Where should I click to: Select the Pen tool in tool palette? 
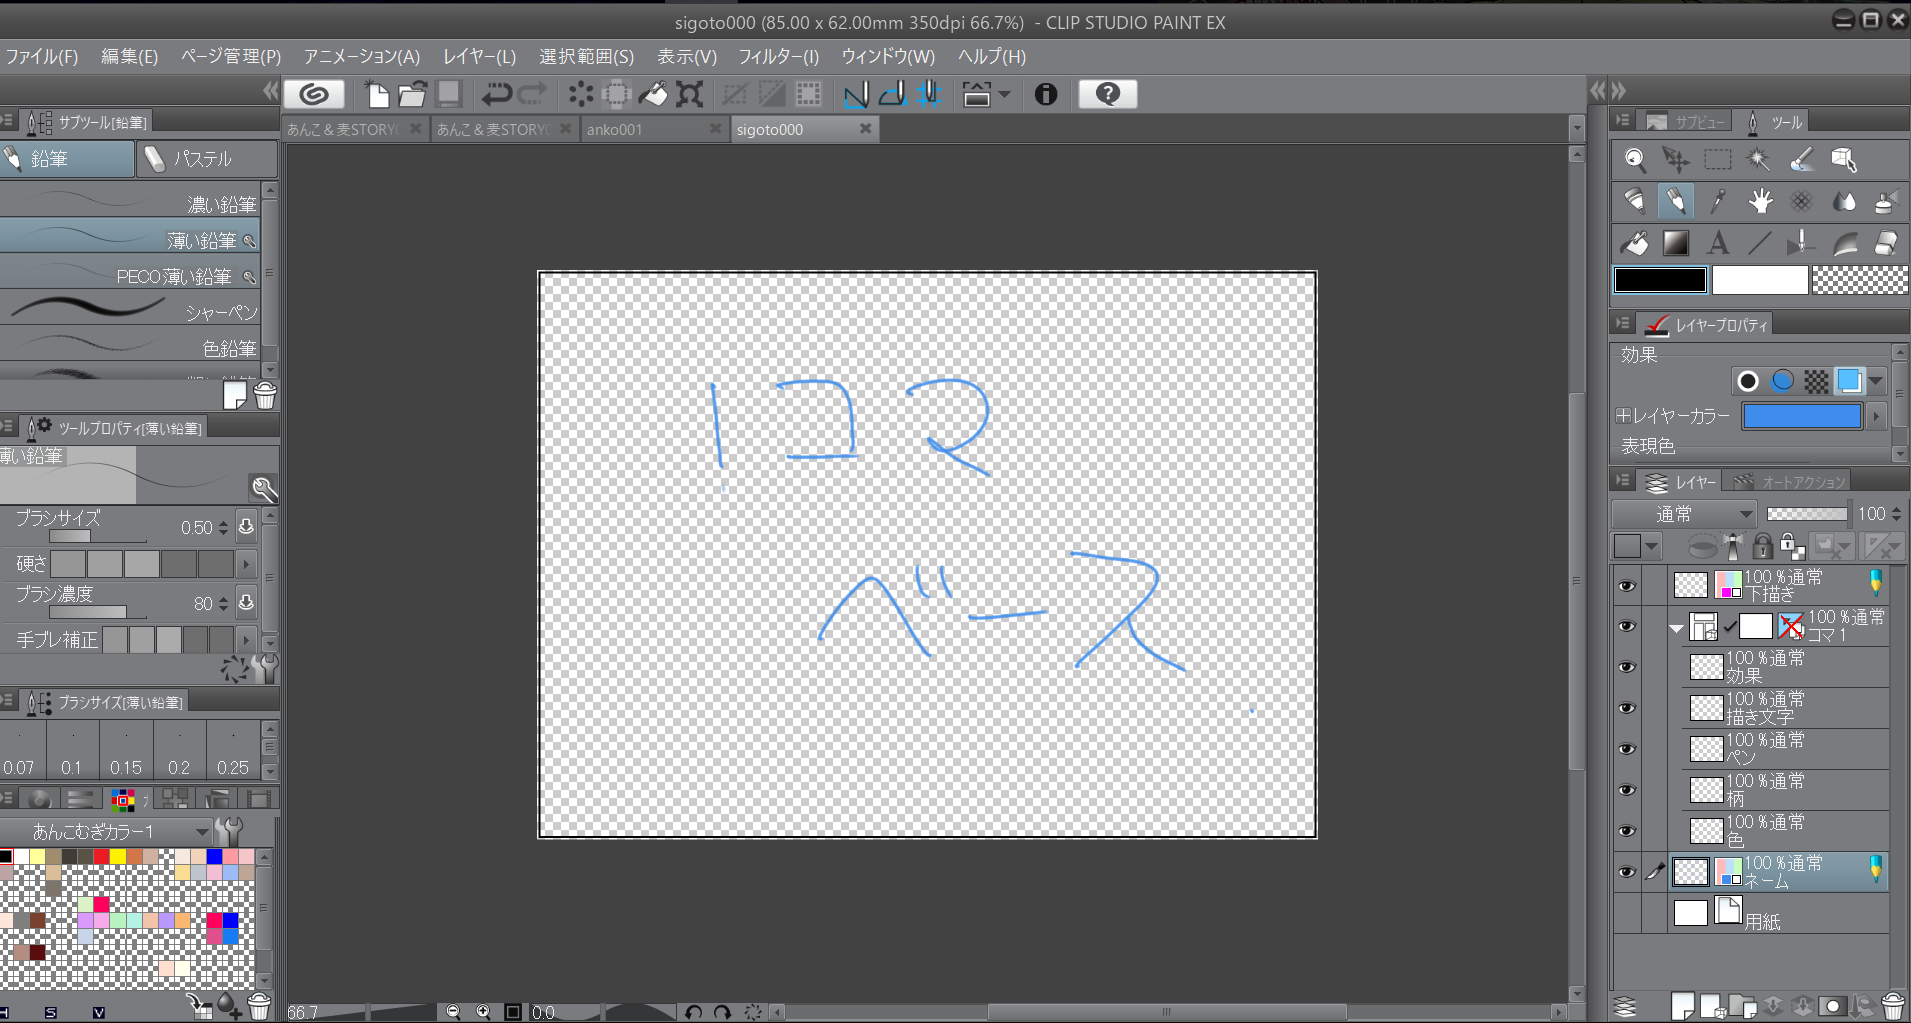(1635, 202)
